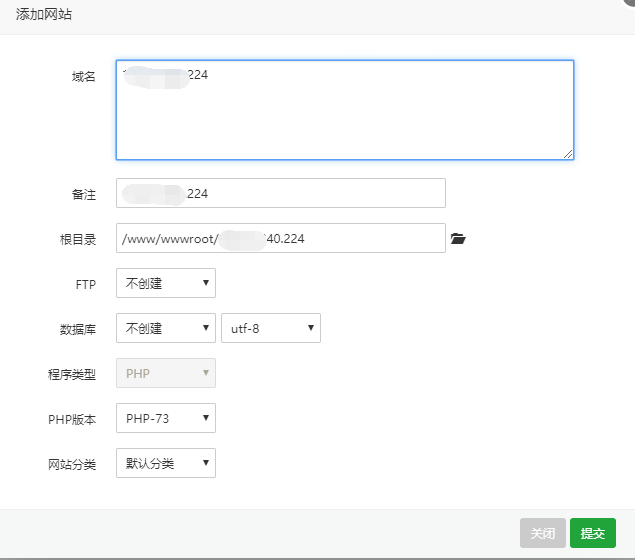Click the 备注 remark input field

tap(280, 194)
